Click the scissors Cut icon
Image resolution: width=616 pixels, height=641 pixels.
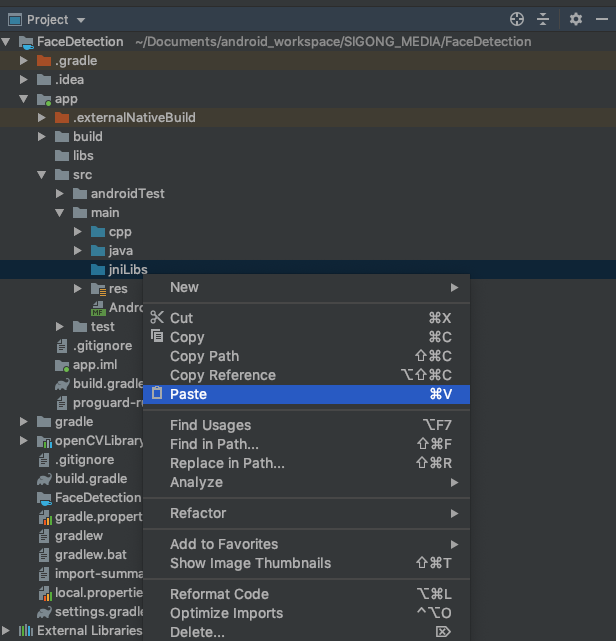click(157, 317)
